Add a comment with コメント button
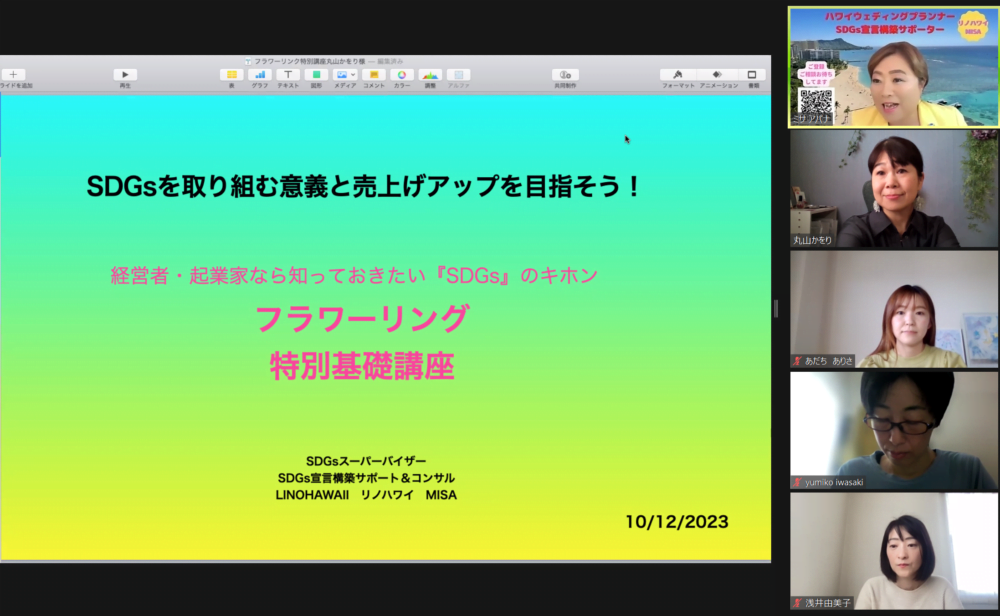 pyautogui.click(x=374, y=74)
